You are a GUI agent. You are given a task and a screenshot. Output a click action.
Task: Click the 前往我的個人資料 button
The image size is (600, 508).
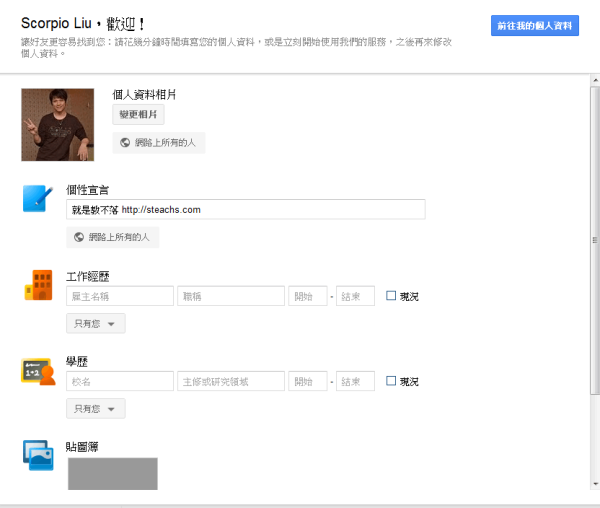click(535, 26)
